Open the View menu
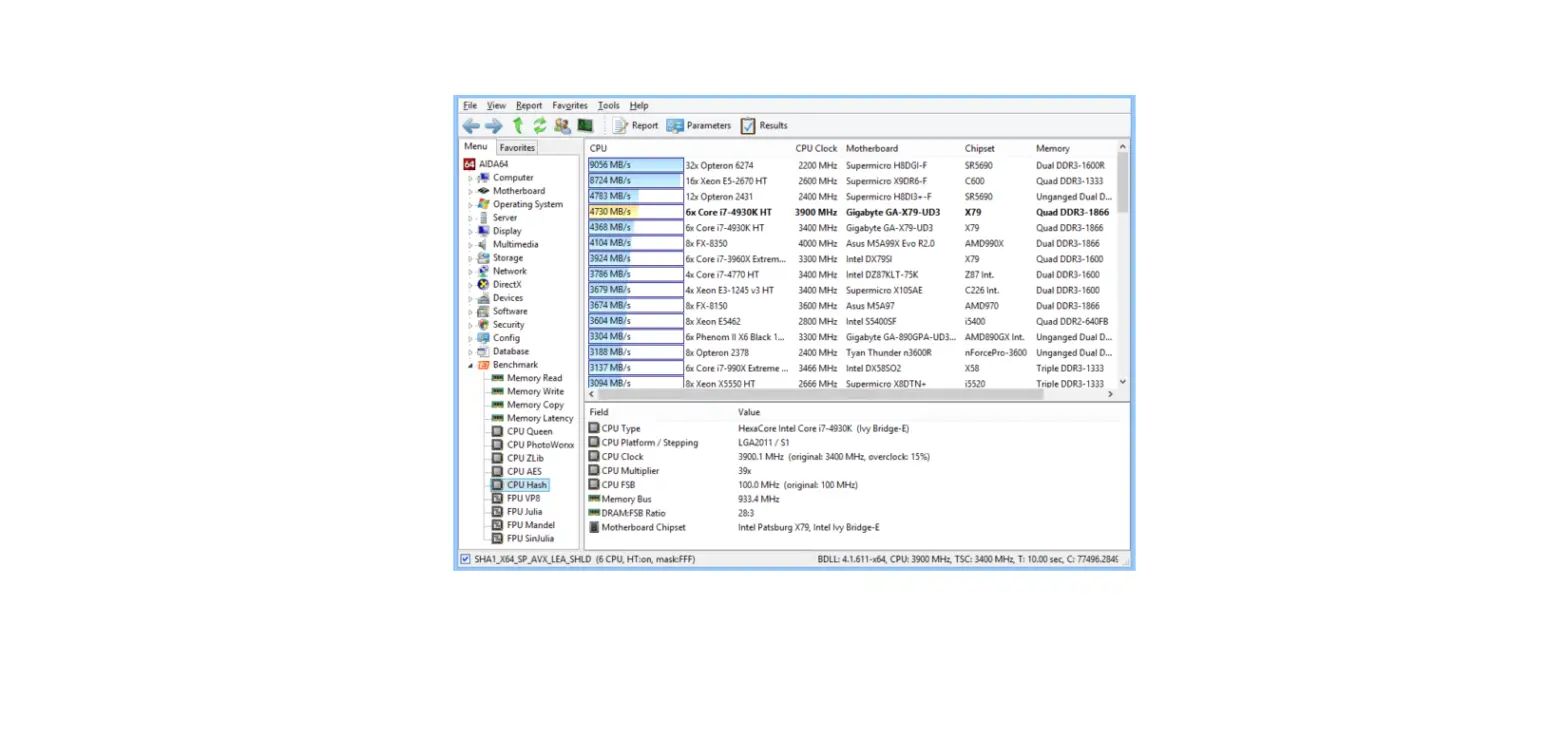This screenshot has height=738, width=1568. pyautogui.click(x=496, y=105)
